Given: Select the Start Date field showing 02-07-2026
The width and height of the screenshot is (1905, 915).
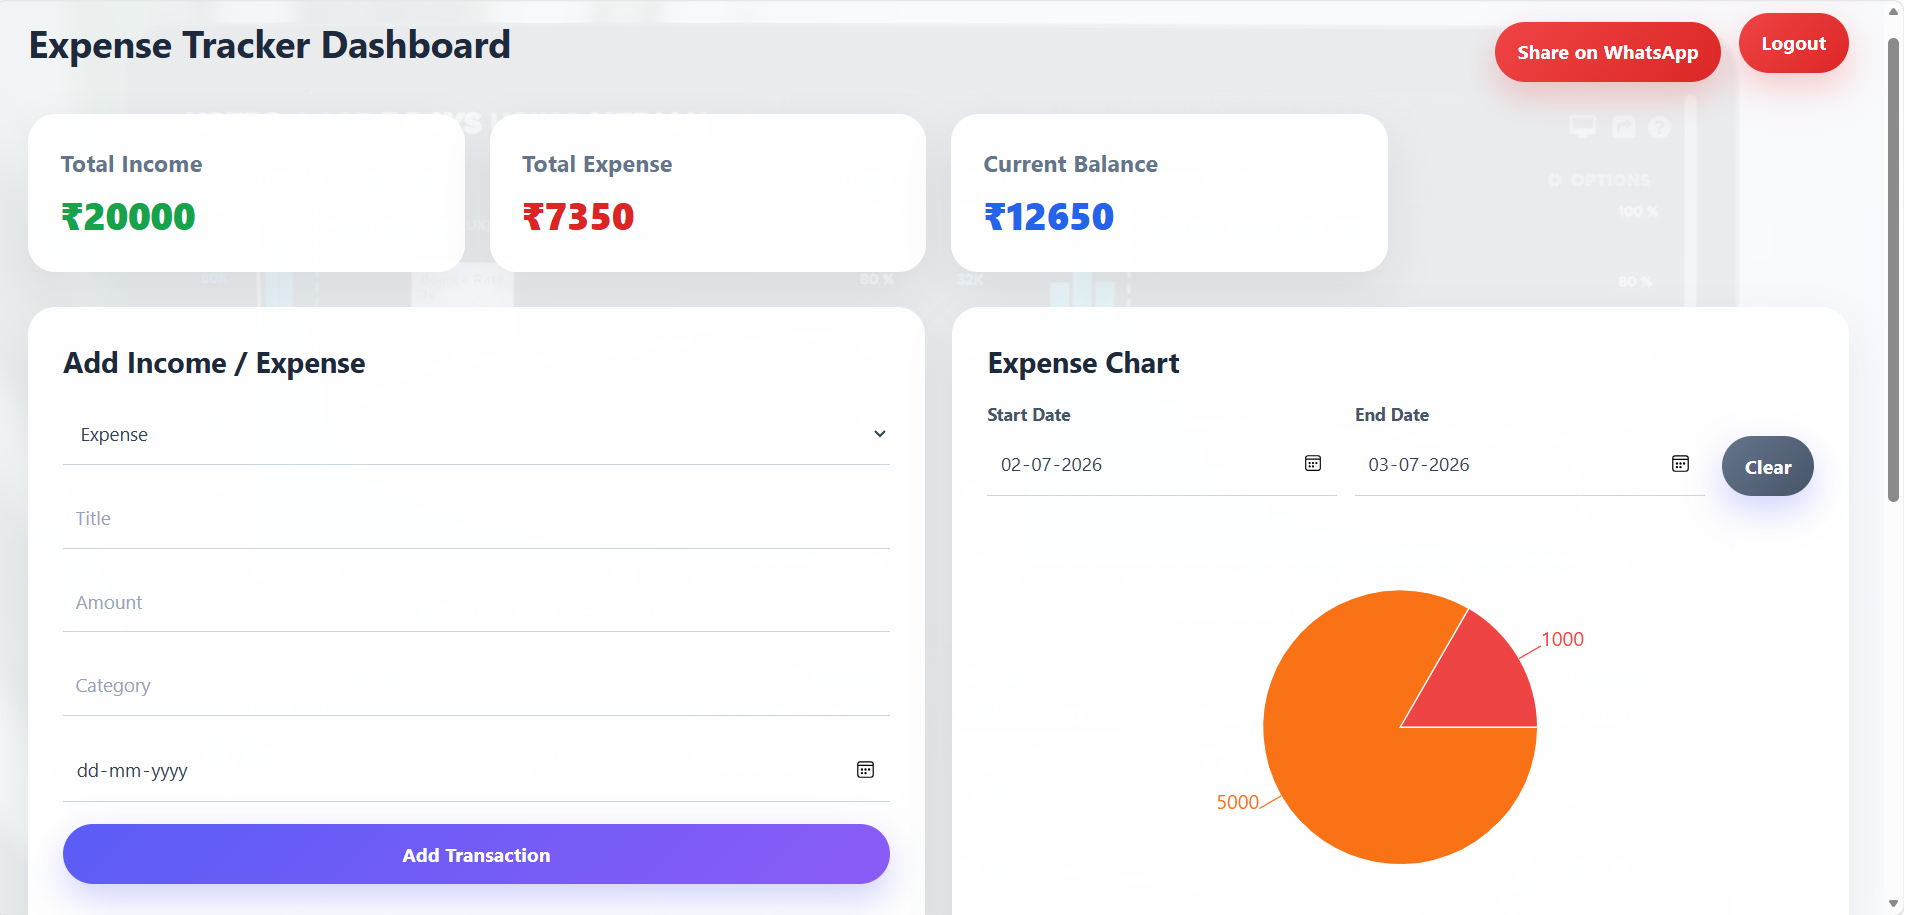Looking at the screenshot, I should tap(1161, 465).
